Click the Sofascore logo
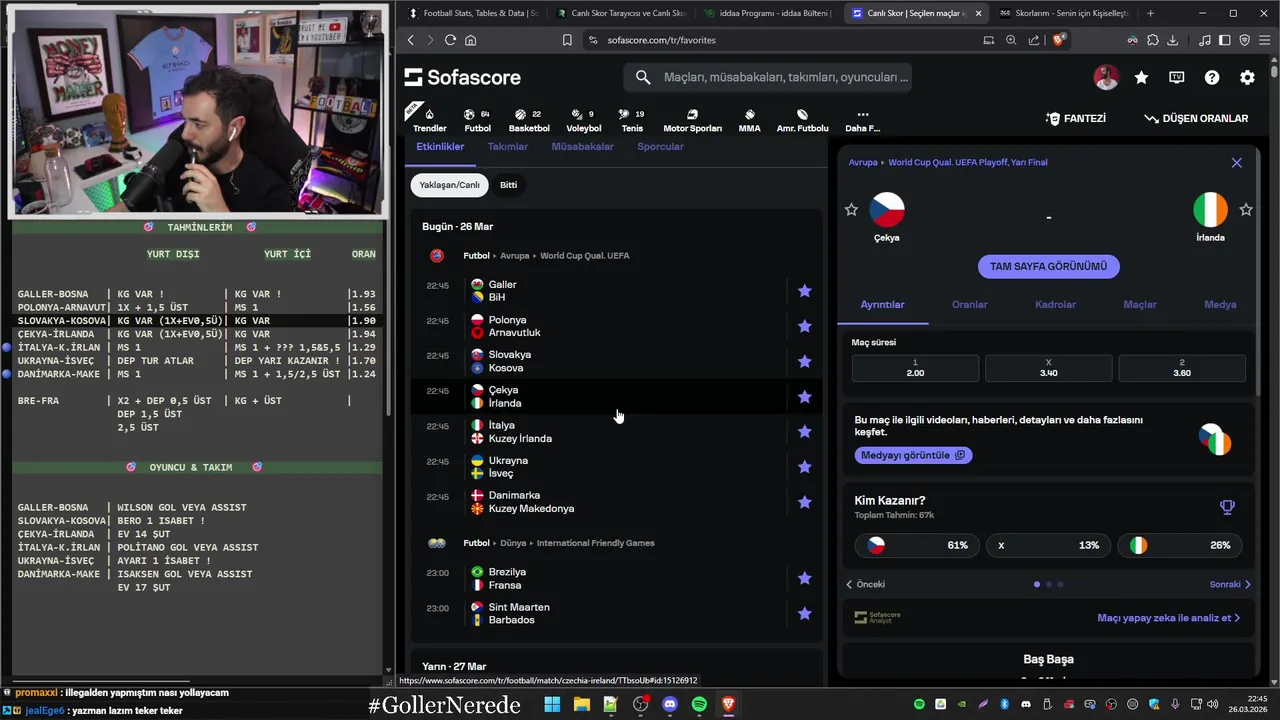The width and height of the screenshot is (1280, 720). [x=463, y=77]
